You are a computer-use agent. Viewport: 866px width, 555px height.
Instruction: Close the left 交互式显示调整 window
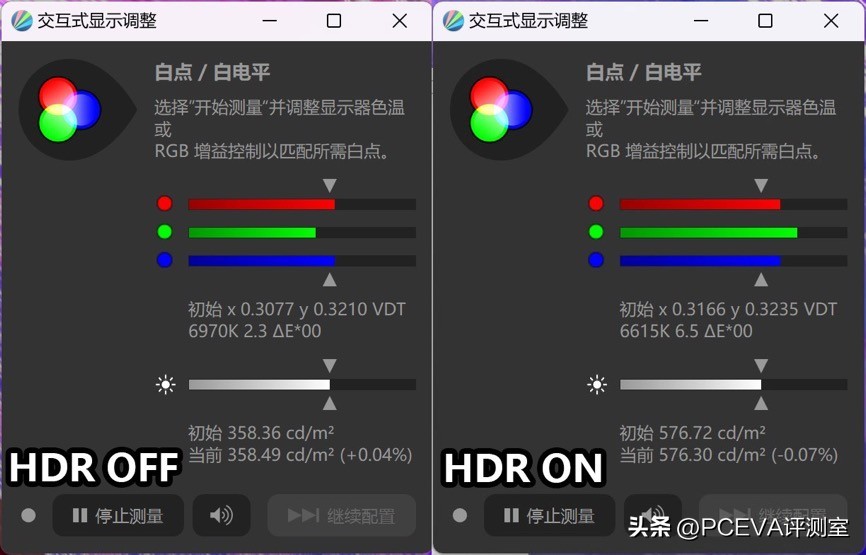(400, 21)
